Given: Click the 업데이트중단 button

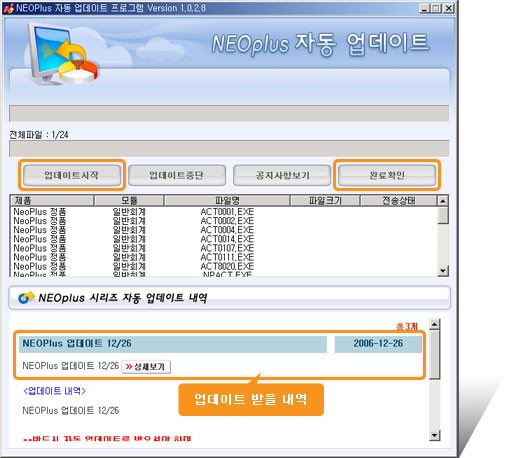Looking at the screenshot, I should tap(177, 175).
